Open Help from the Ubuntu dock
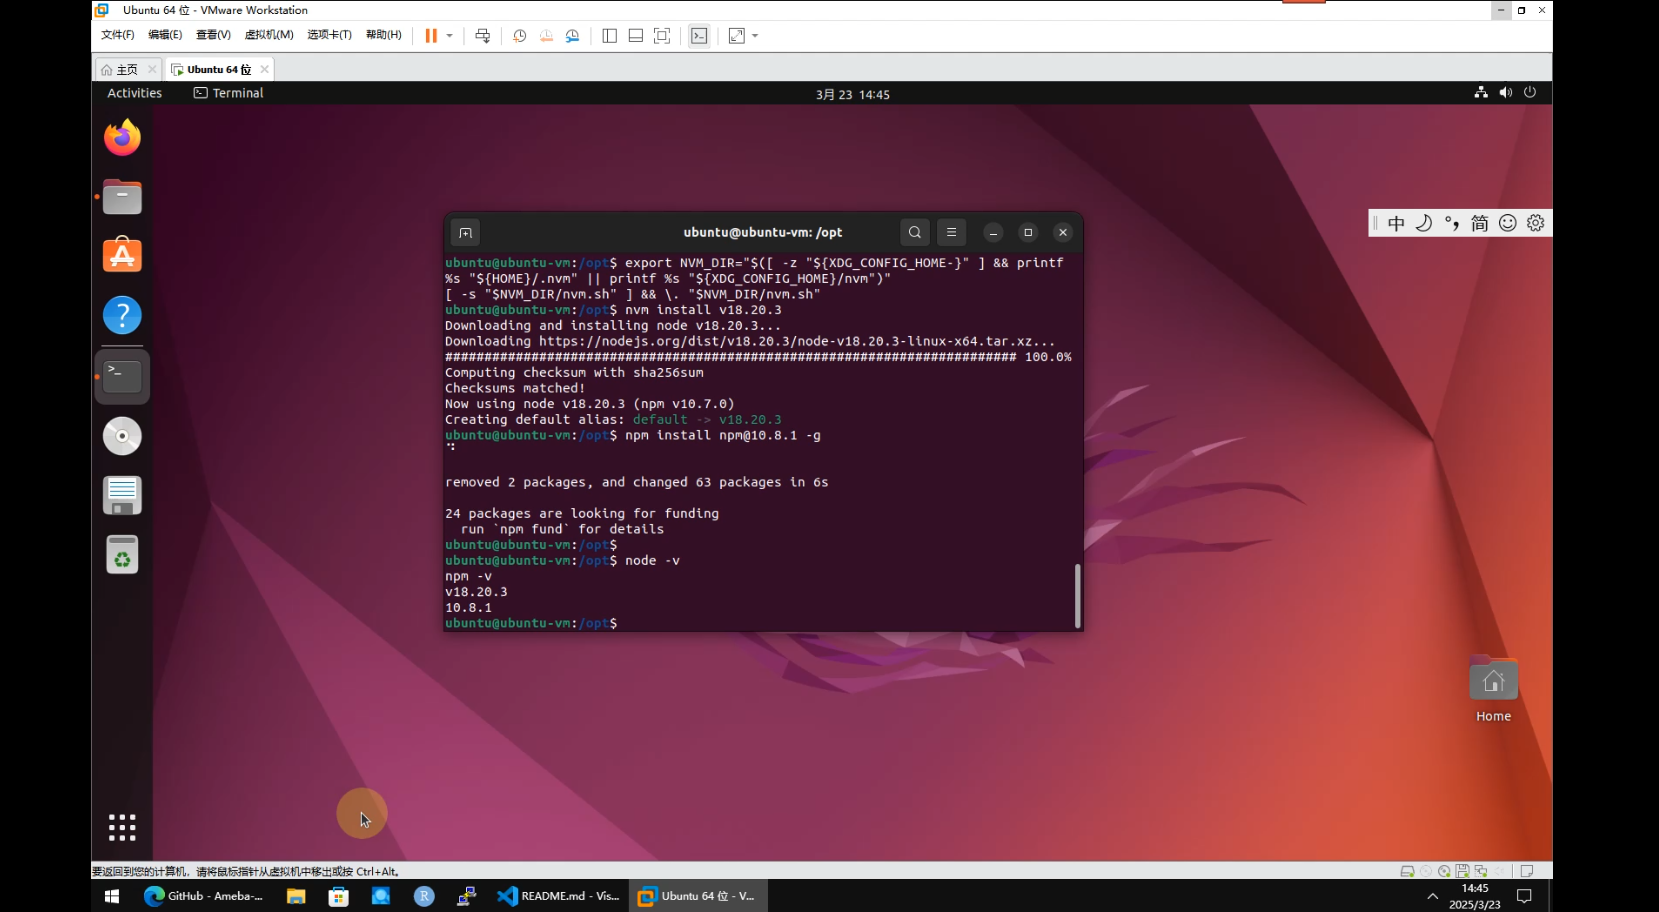Image resolution: width=1659 pixels, height=912 pixels. 122,316
